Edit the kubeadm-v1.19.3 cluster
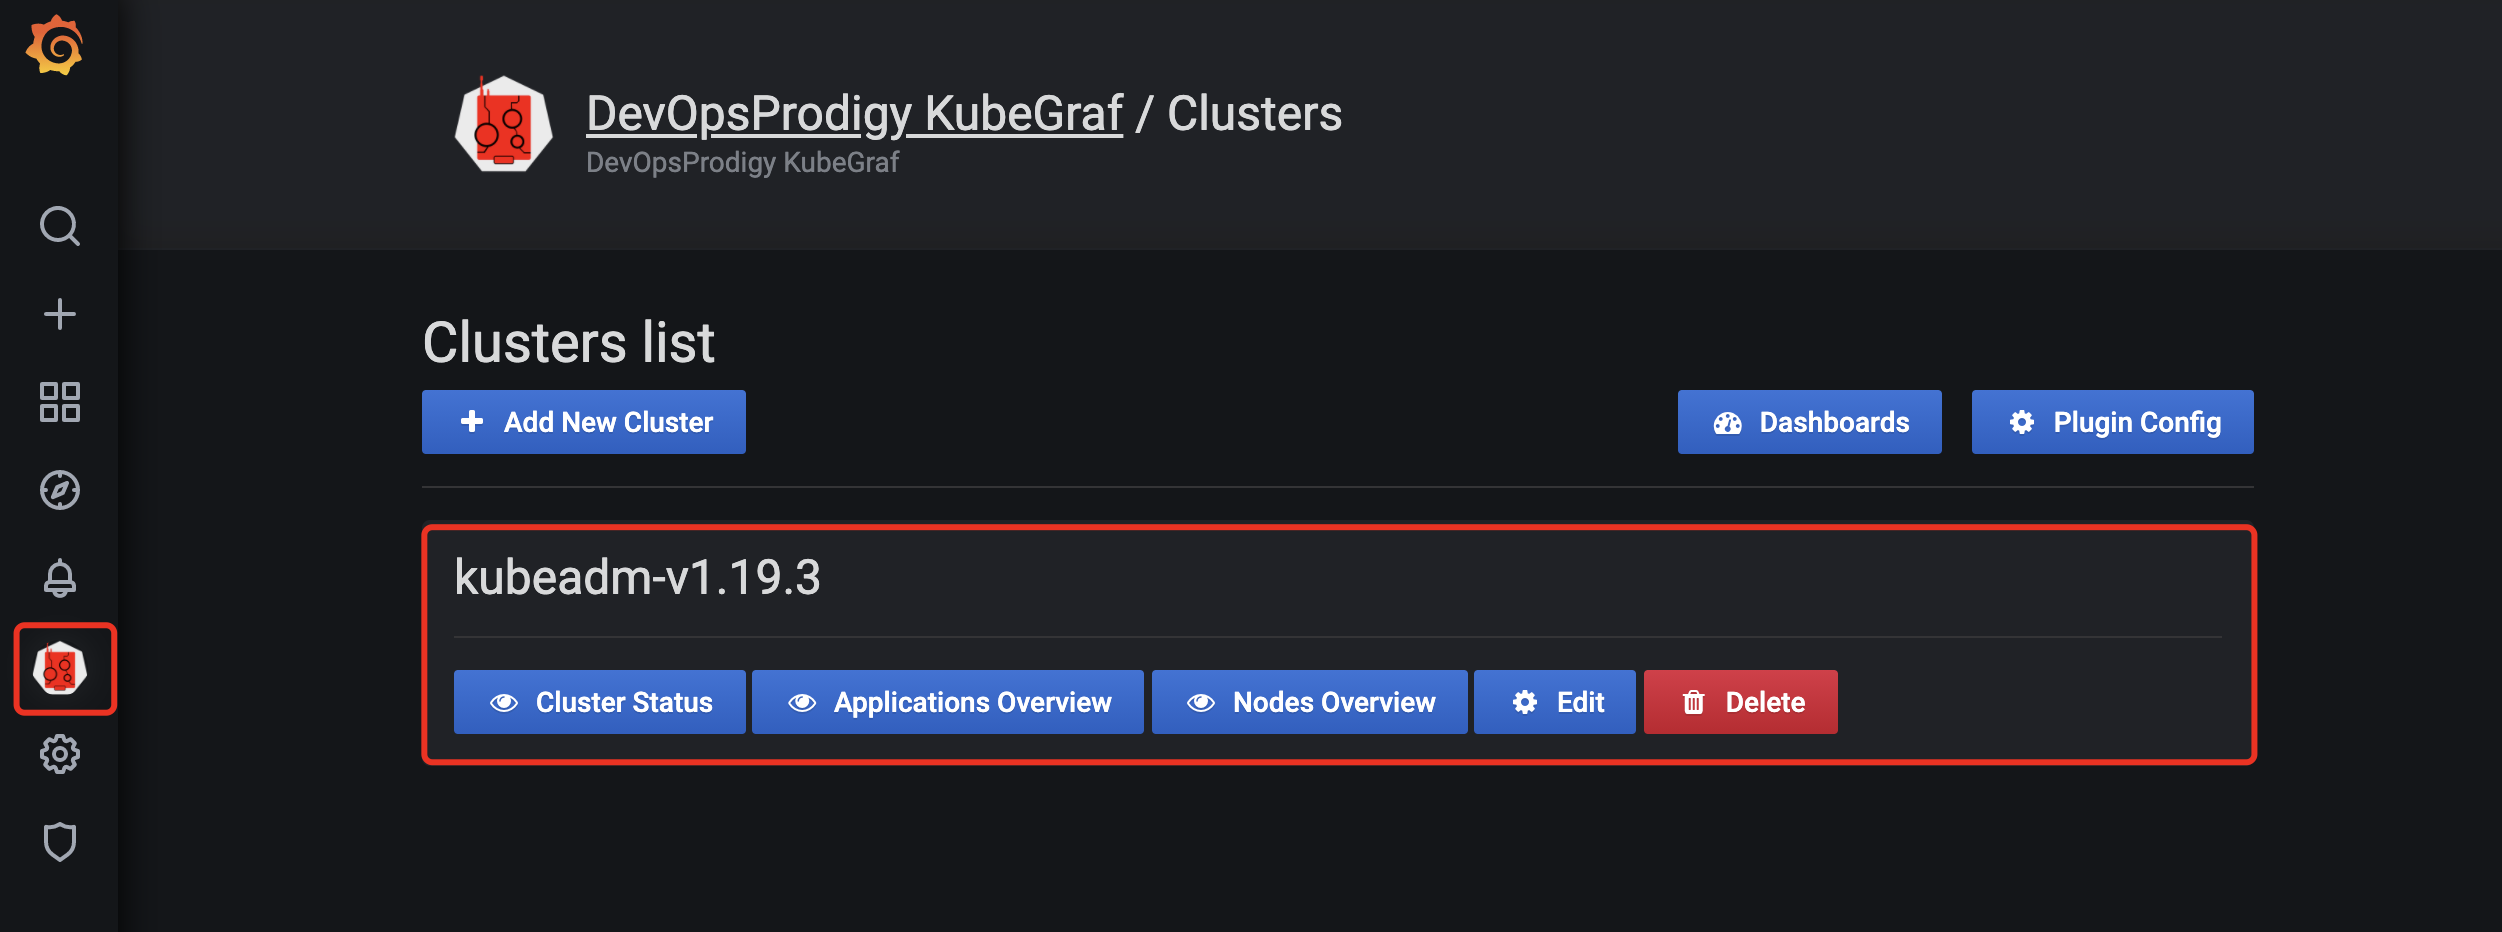The width and height of the screenshot is (2502, 932). tap(1555, 702)
